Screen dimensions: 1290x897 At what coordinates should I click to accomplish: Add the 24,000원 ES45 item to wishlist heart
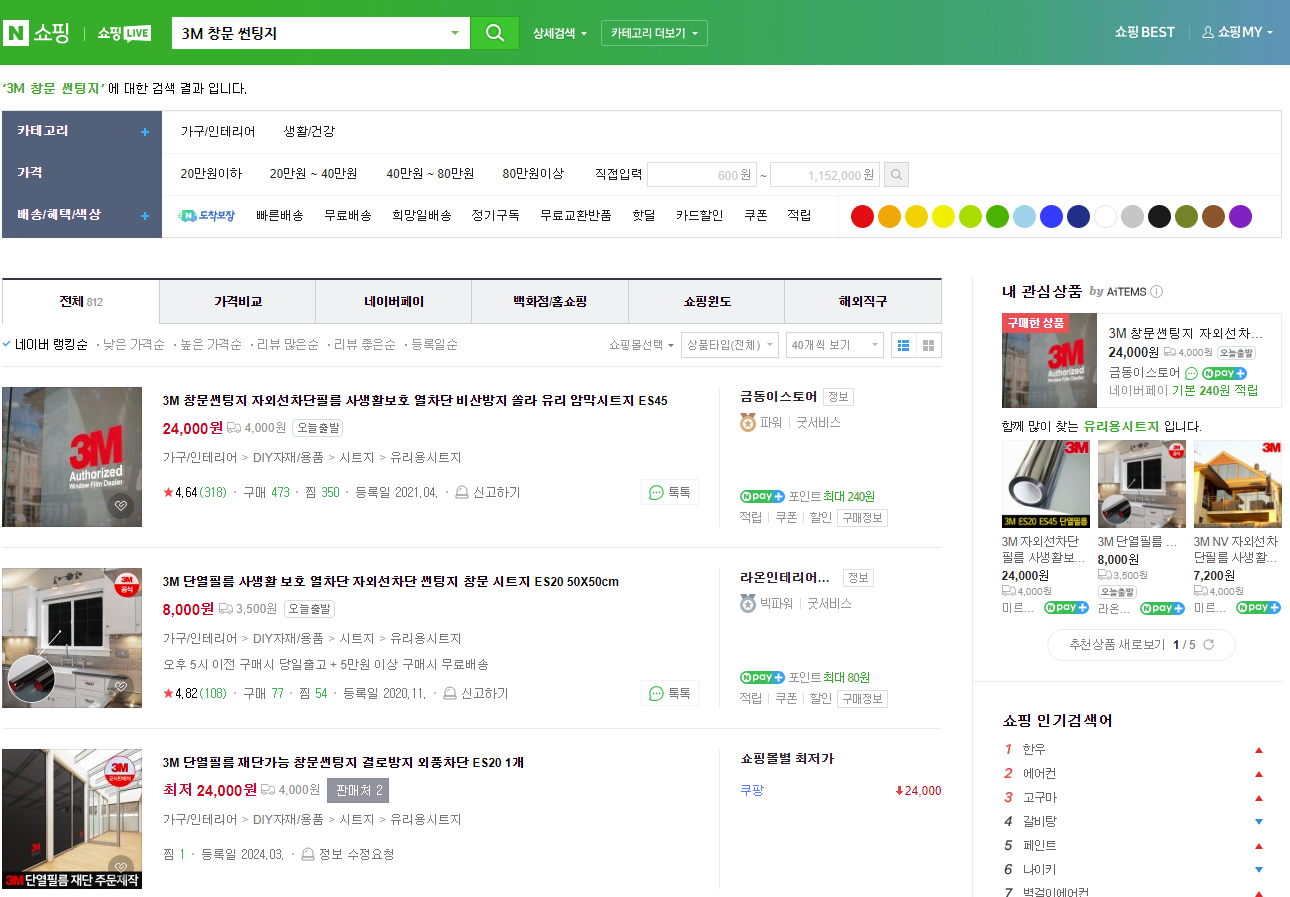(120, 506)
